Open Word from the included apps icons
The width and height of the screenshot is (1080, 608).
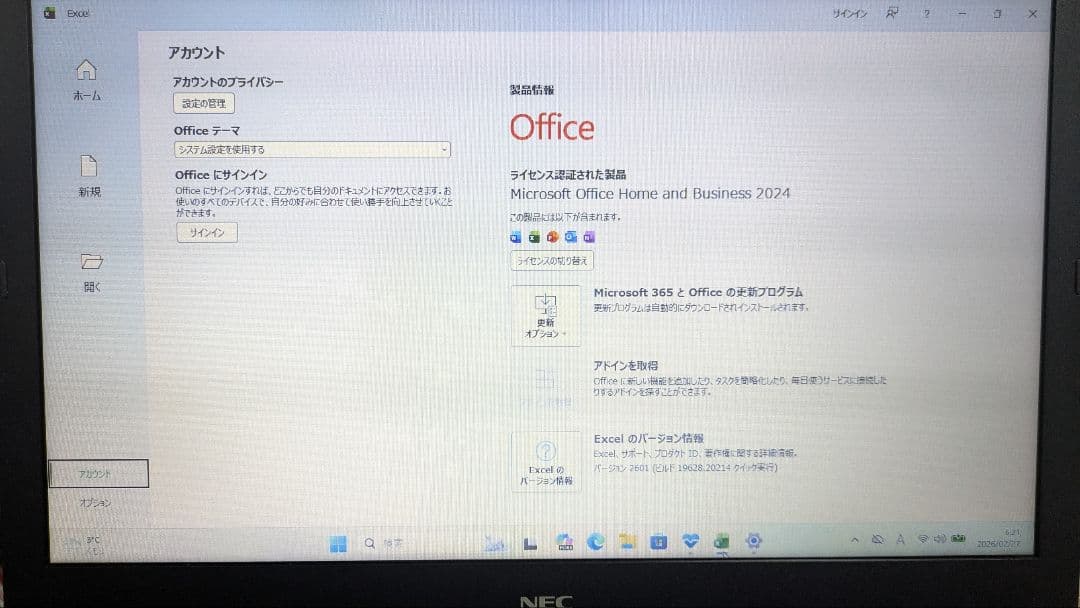[515, 237]
